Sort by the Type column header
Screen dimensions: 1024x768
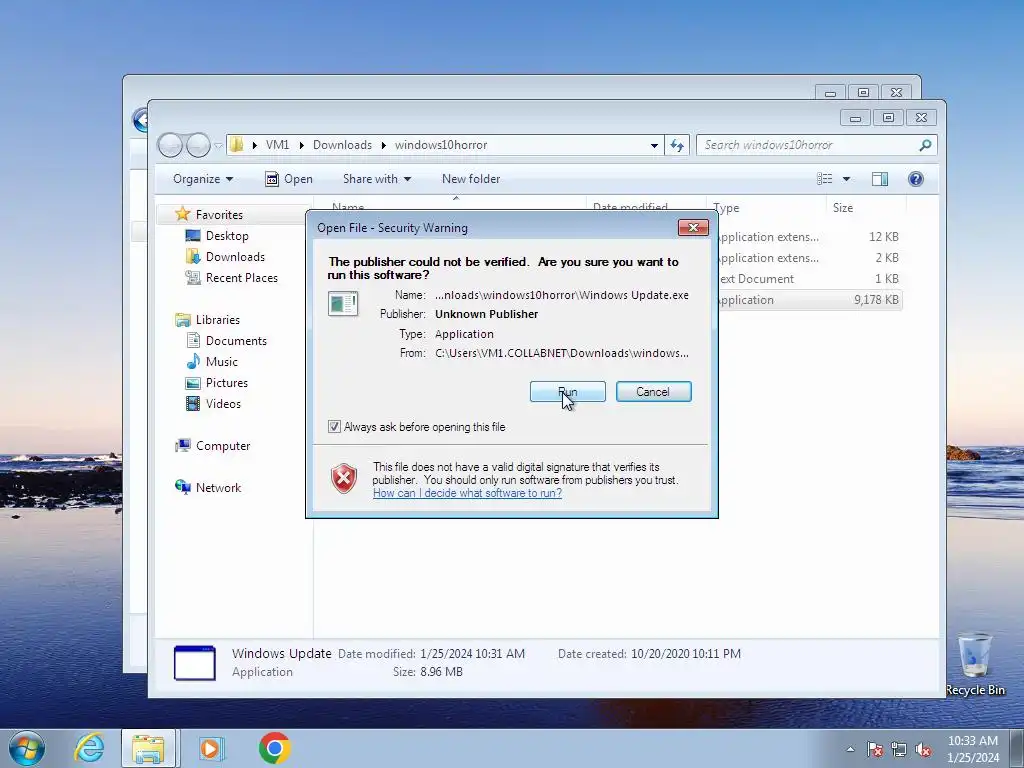[765, 208]
